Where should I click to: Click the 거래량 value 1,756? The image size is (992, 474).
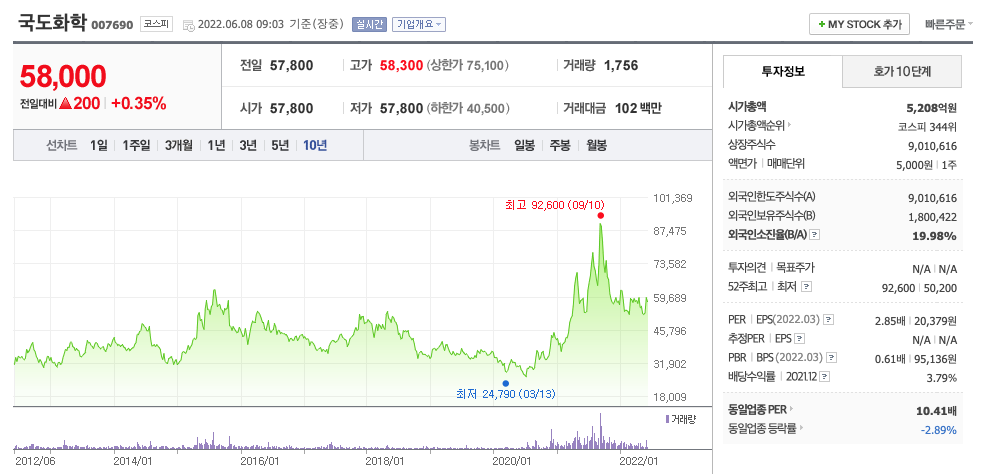tap(621, 65)
